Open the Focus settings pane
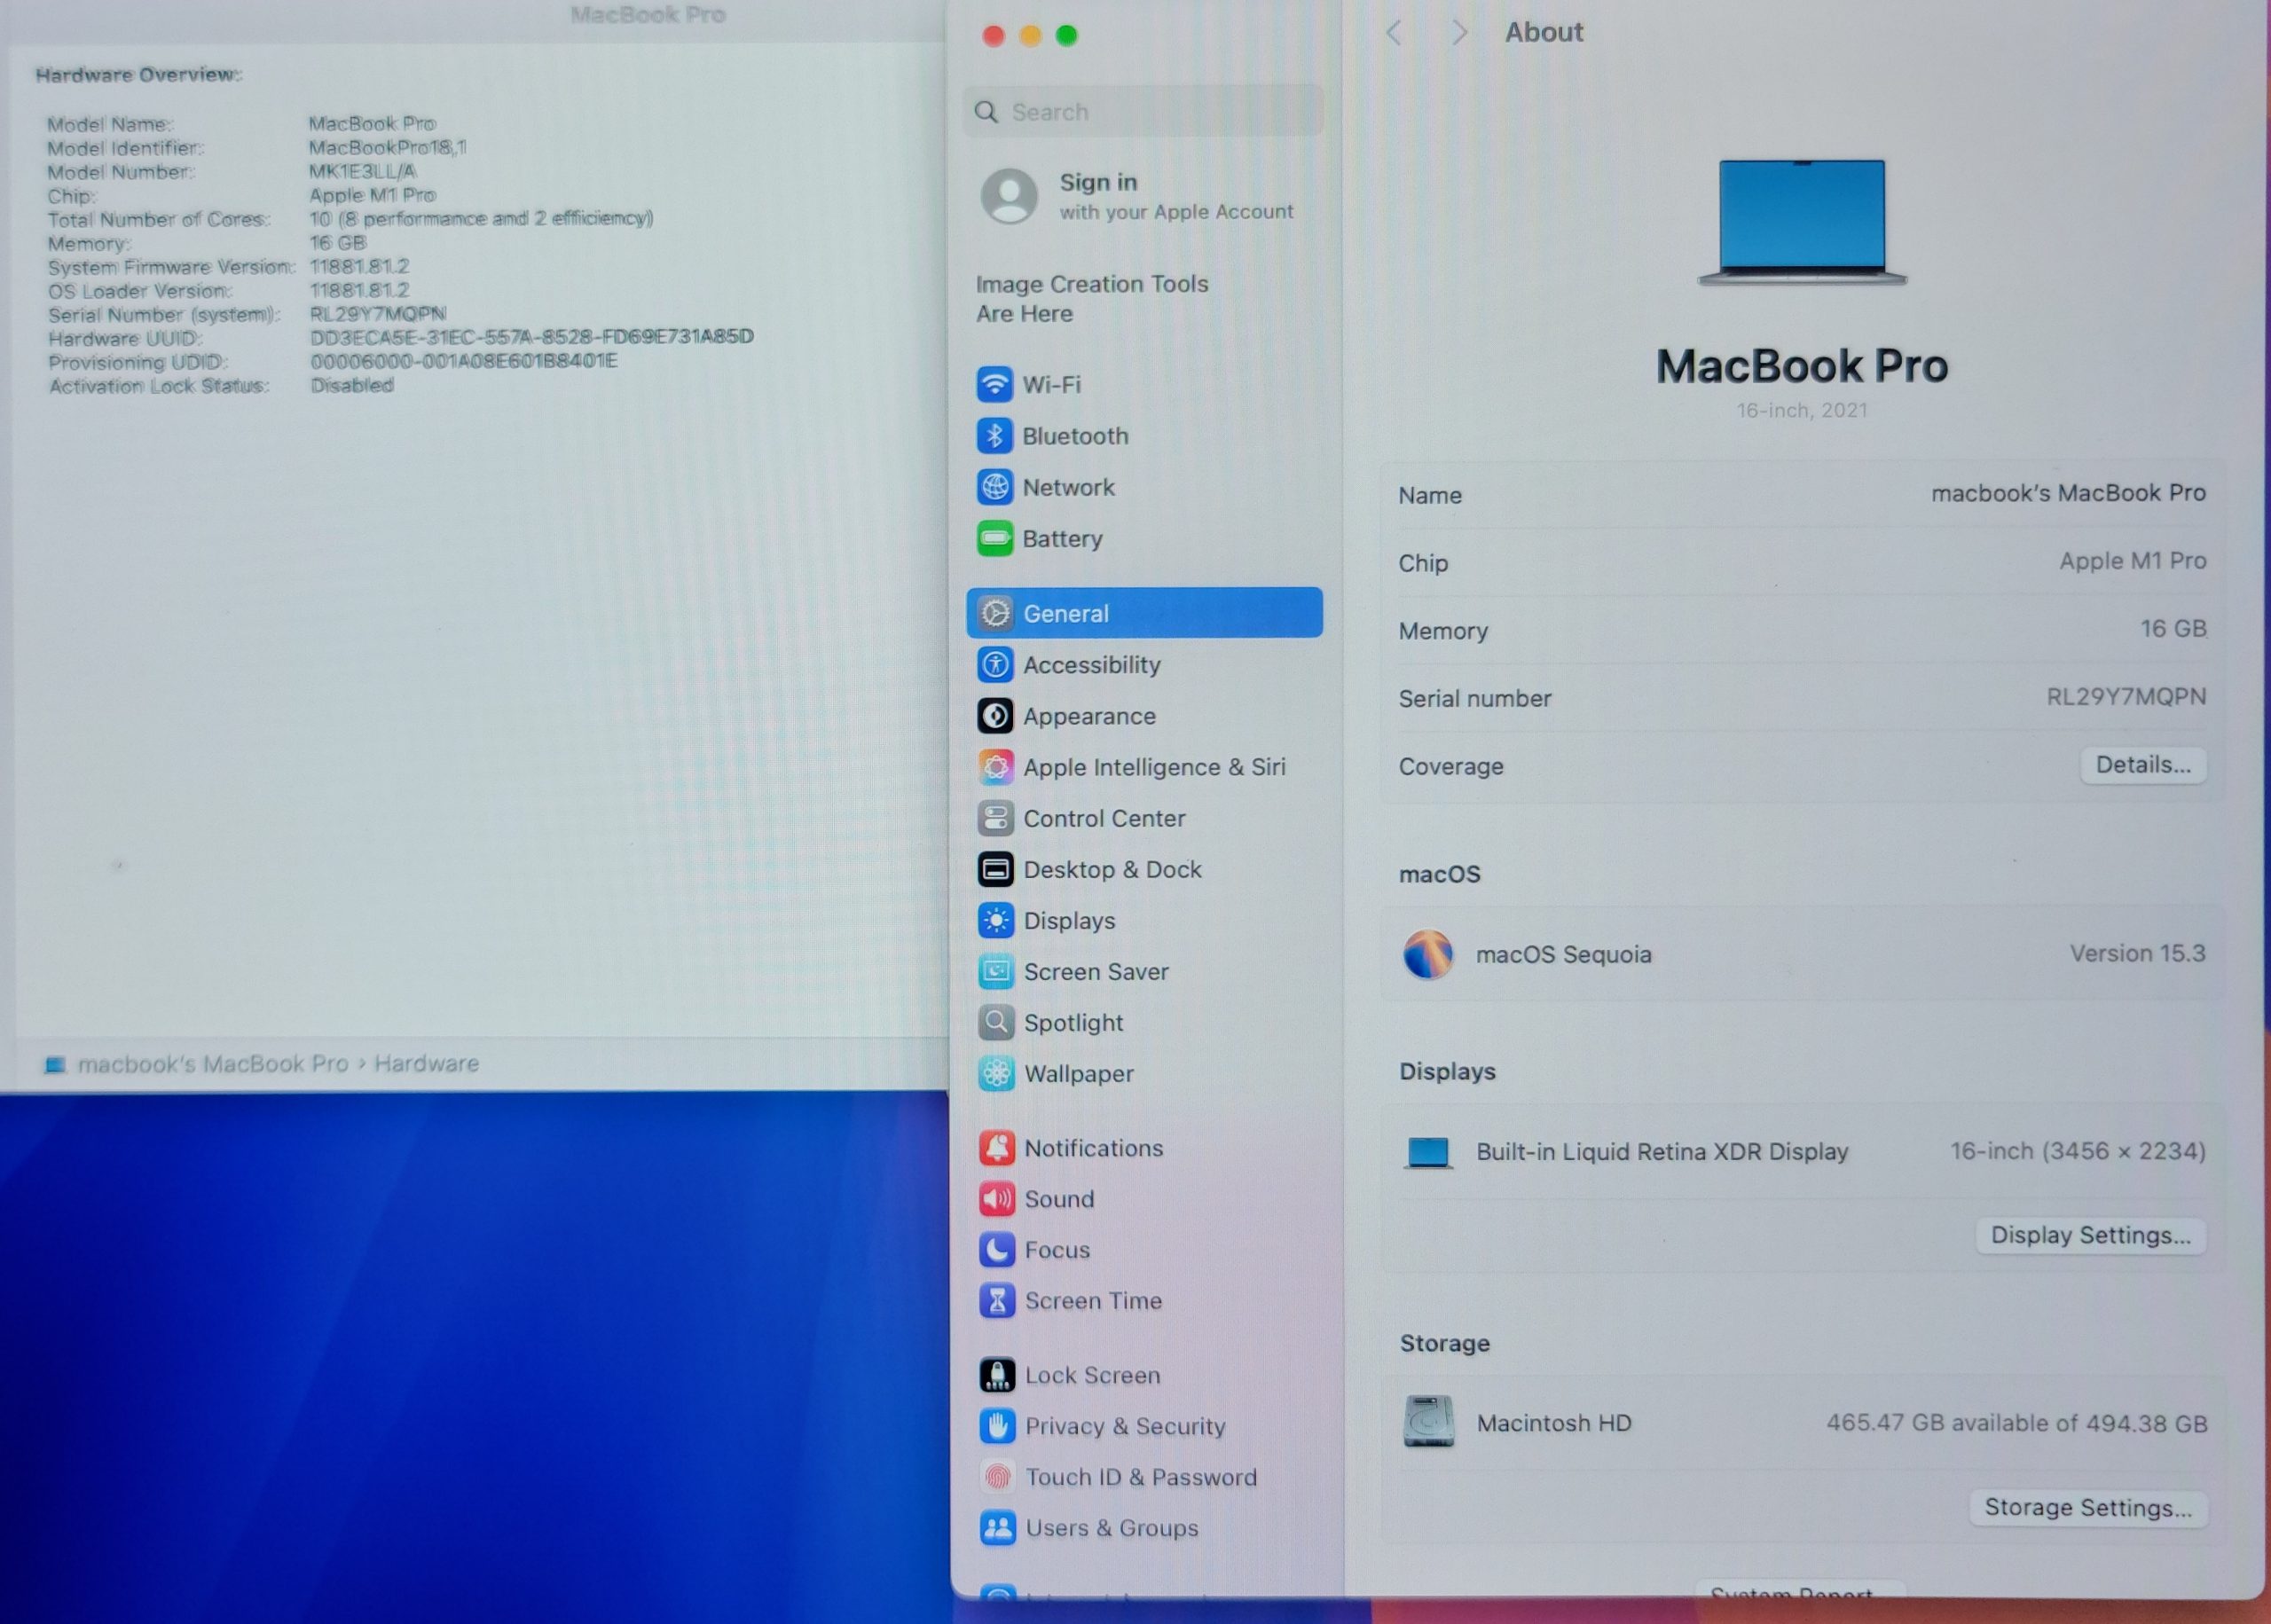This screenshot has height=1624, width=2271. click(x=1056, y=1250)
